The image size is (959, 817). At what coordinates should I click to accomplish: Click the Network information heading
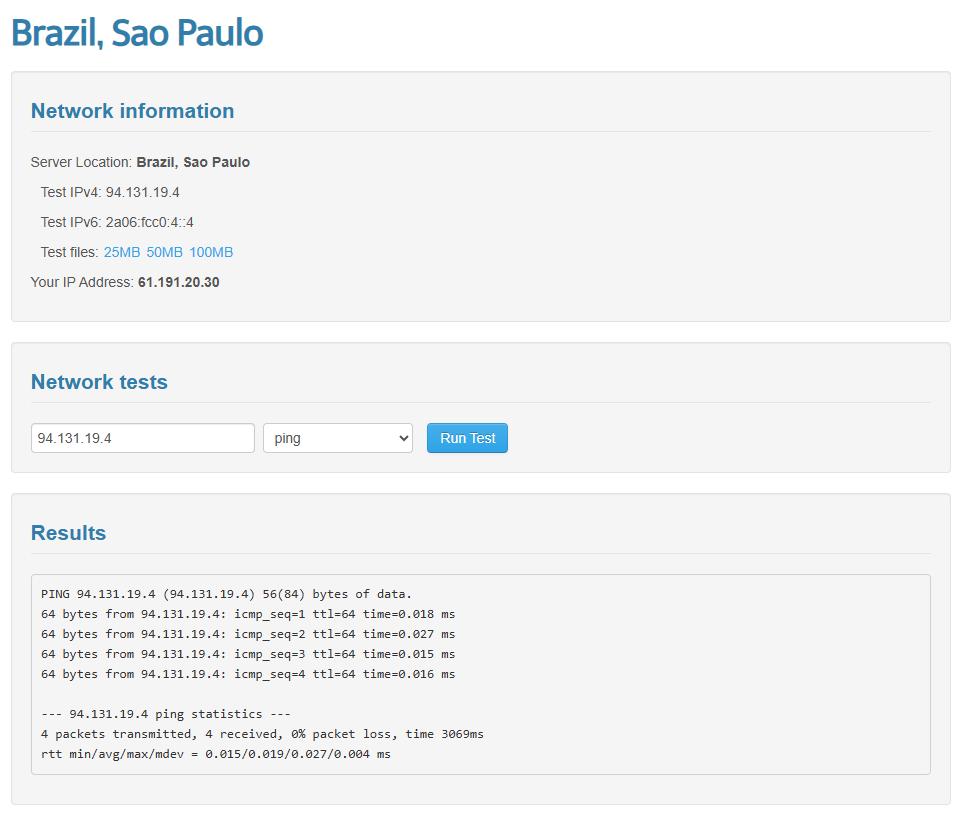click(x=132, y=111)
